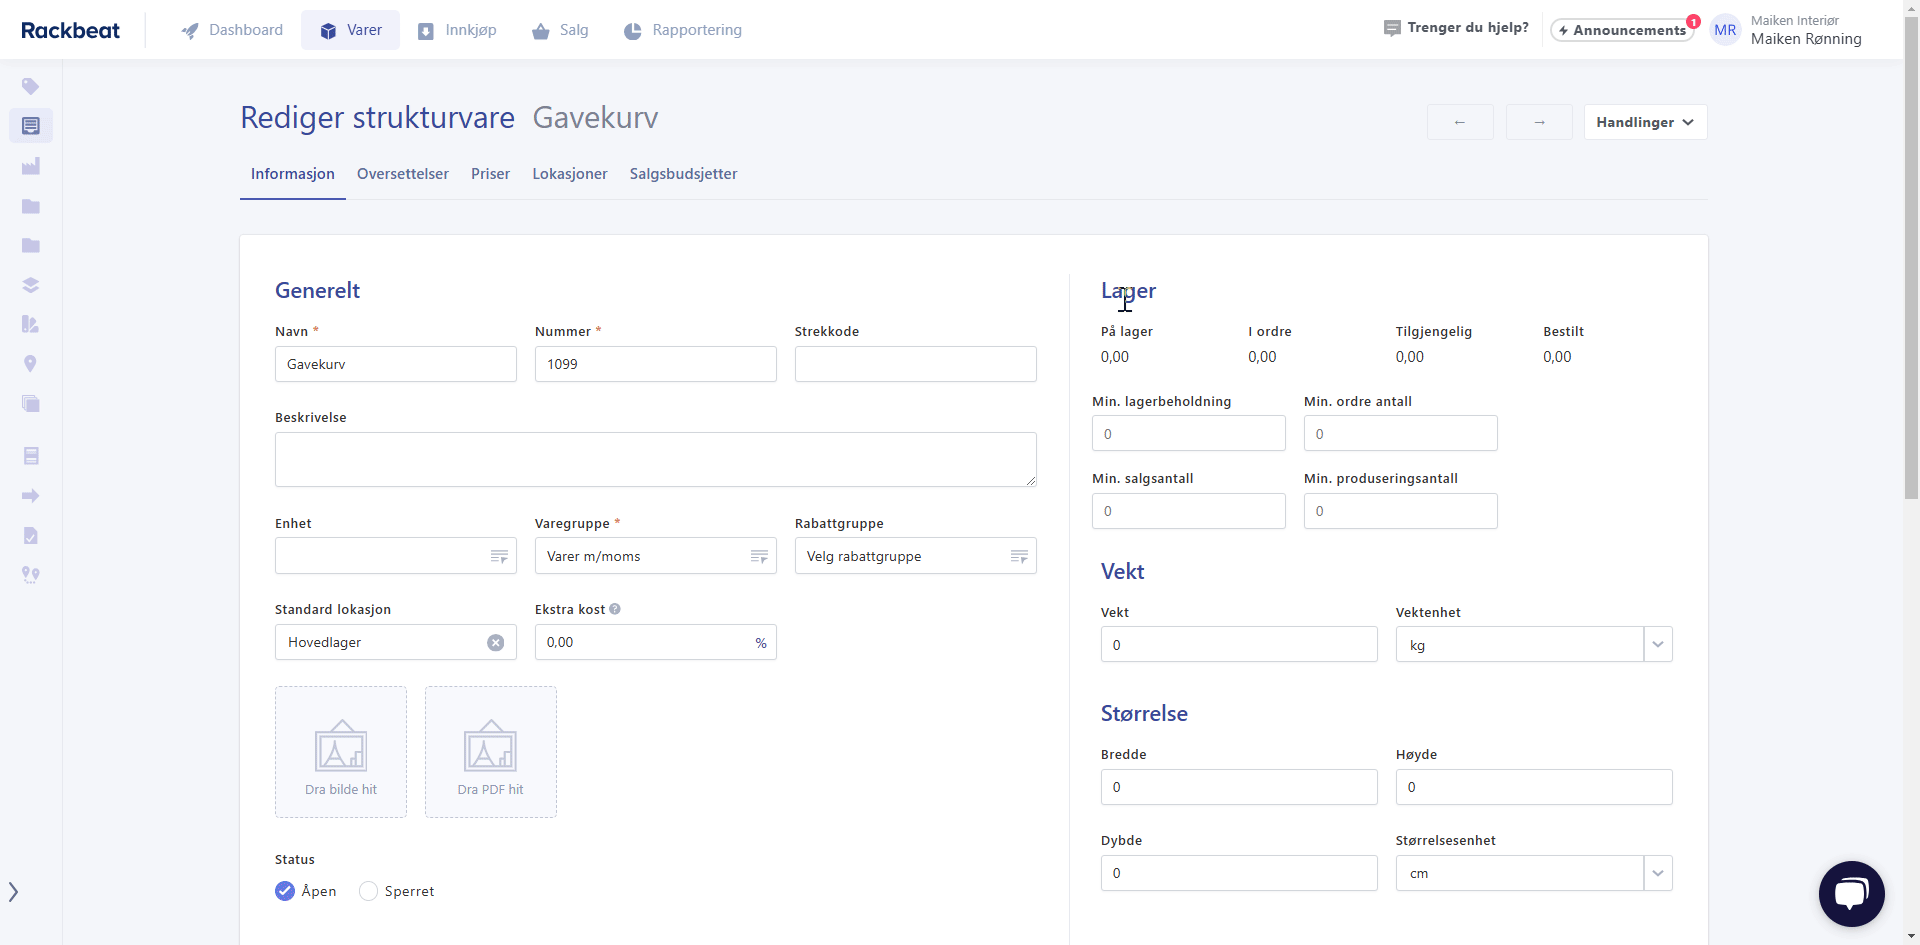Screen dimensions: 1920x945
Task: Click the Ekstra kost help icon
Action: 615,609
